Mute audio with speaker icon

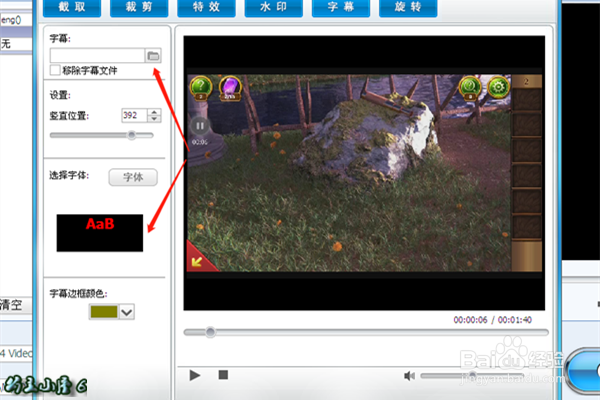[409, 376]
